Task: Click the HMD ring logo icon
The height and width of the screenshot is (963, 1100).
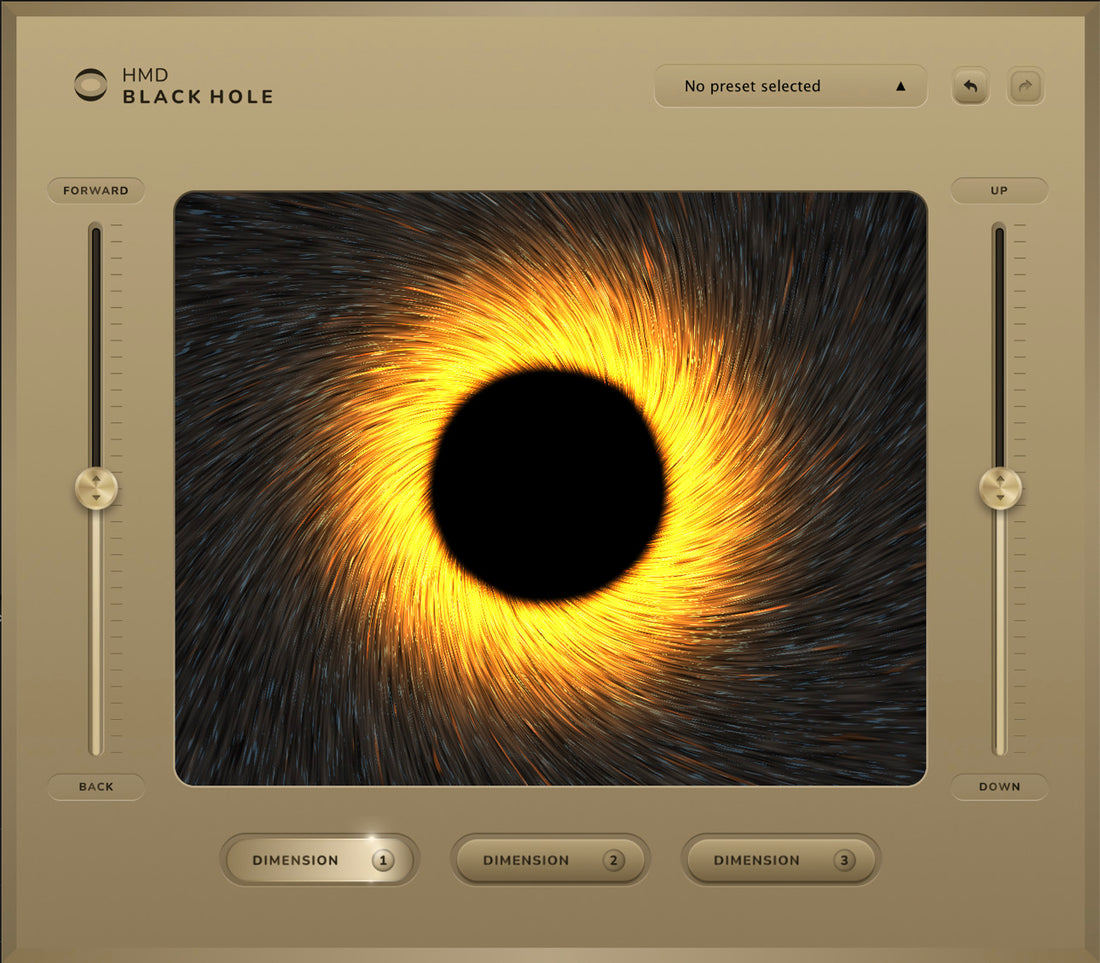Action: 91,85
